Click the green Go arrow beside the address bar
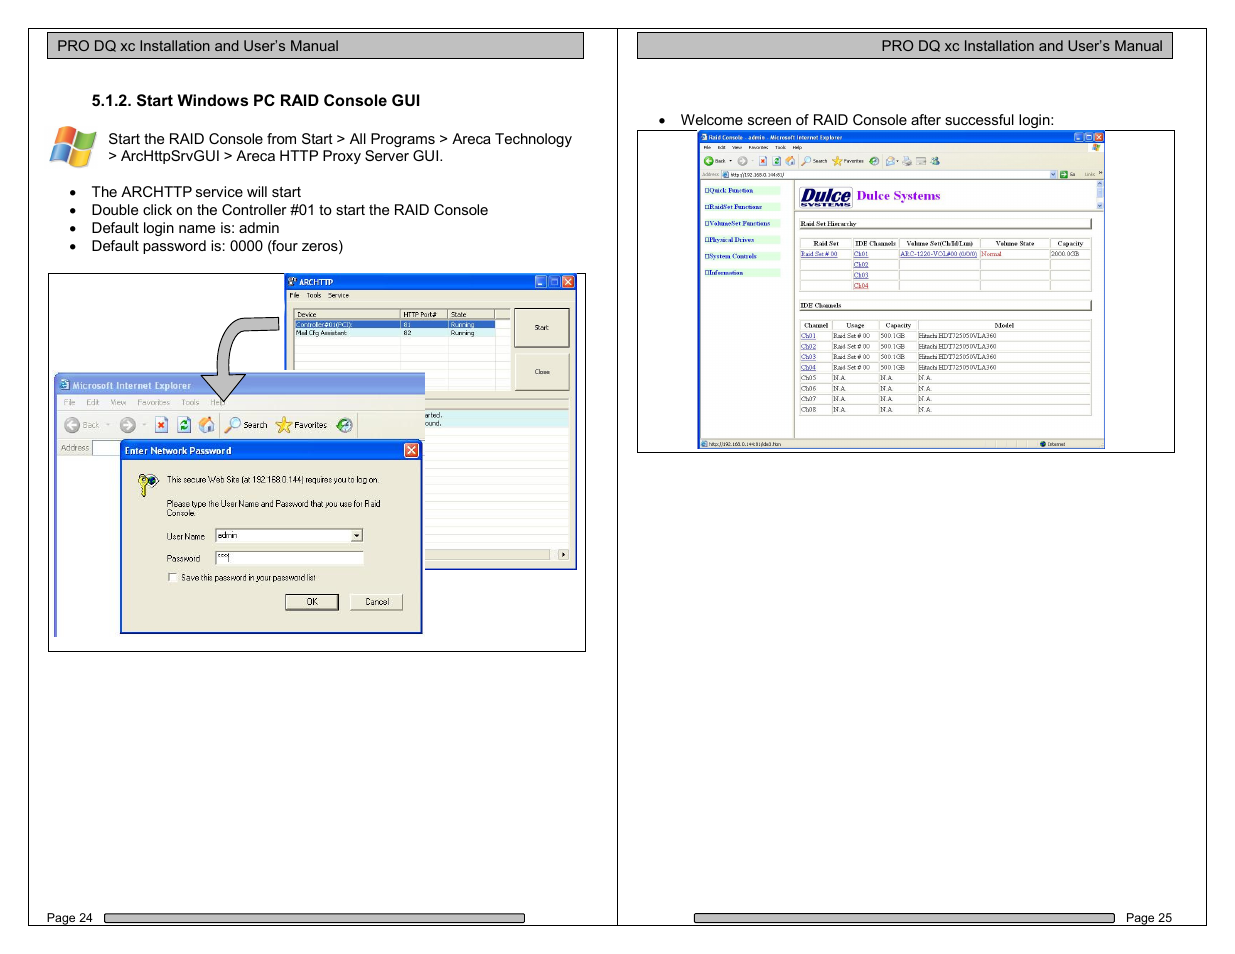Viewport: 1235px width, 954px height. point(1064,174)
